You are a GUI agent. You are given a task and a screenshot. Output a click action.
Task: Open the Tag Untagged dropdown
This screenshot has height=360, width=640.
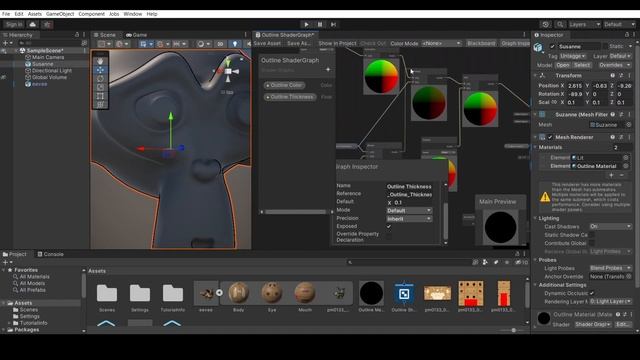tap(573, 56)
